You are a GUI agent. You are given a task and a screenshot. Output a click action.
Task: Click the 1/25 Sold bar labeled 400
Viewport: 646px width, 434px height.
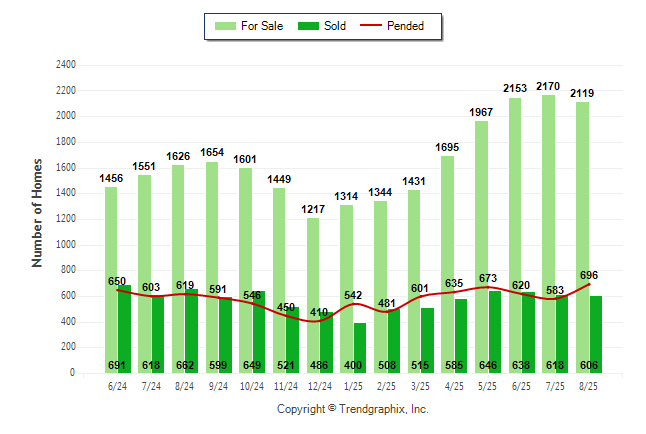(x=359, y=348)
